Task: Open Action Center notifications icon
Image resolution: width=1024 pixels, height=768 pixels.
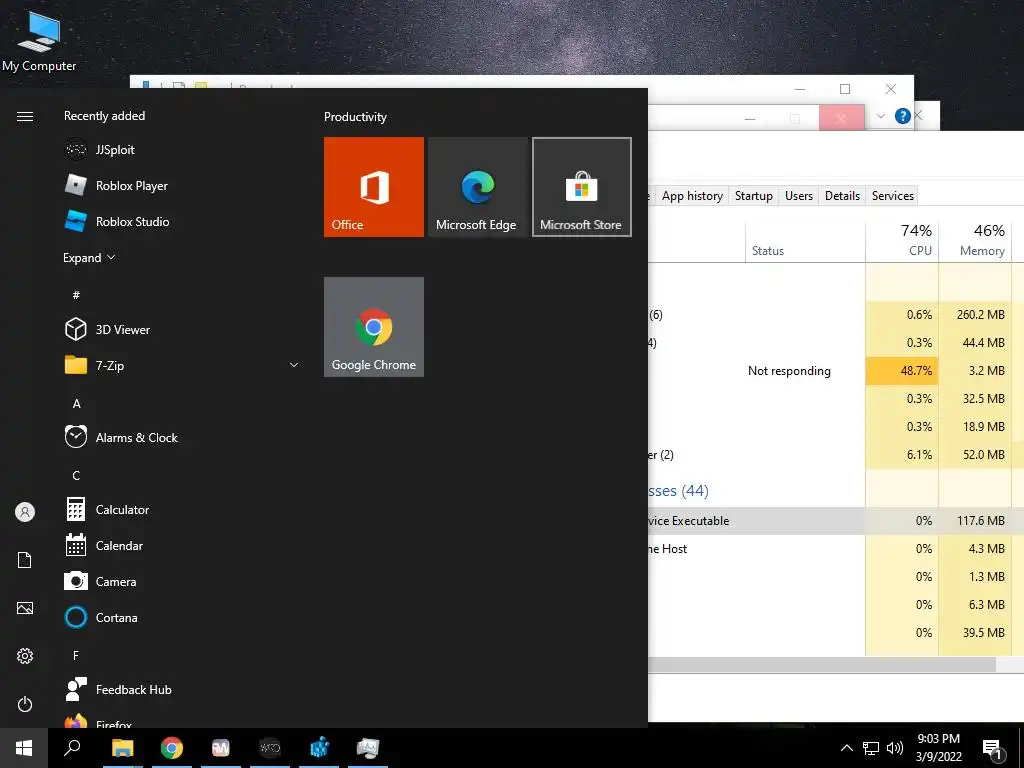Action: [993, 749]
